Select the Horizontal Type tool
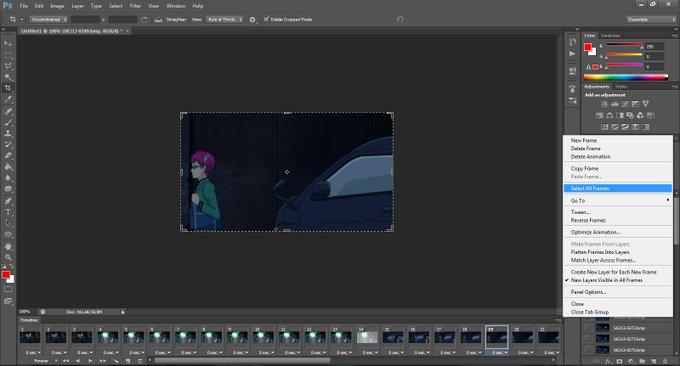 coord(8,212)
